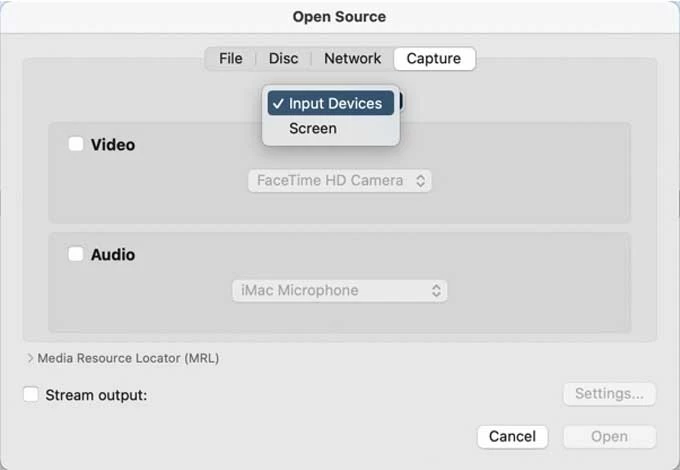The width and height of the screenshot is (680, 470).
Task: Click the Media Resource Locator (MRL) label
Action: (128, 358)
